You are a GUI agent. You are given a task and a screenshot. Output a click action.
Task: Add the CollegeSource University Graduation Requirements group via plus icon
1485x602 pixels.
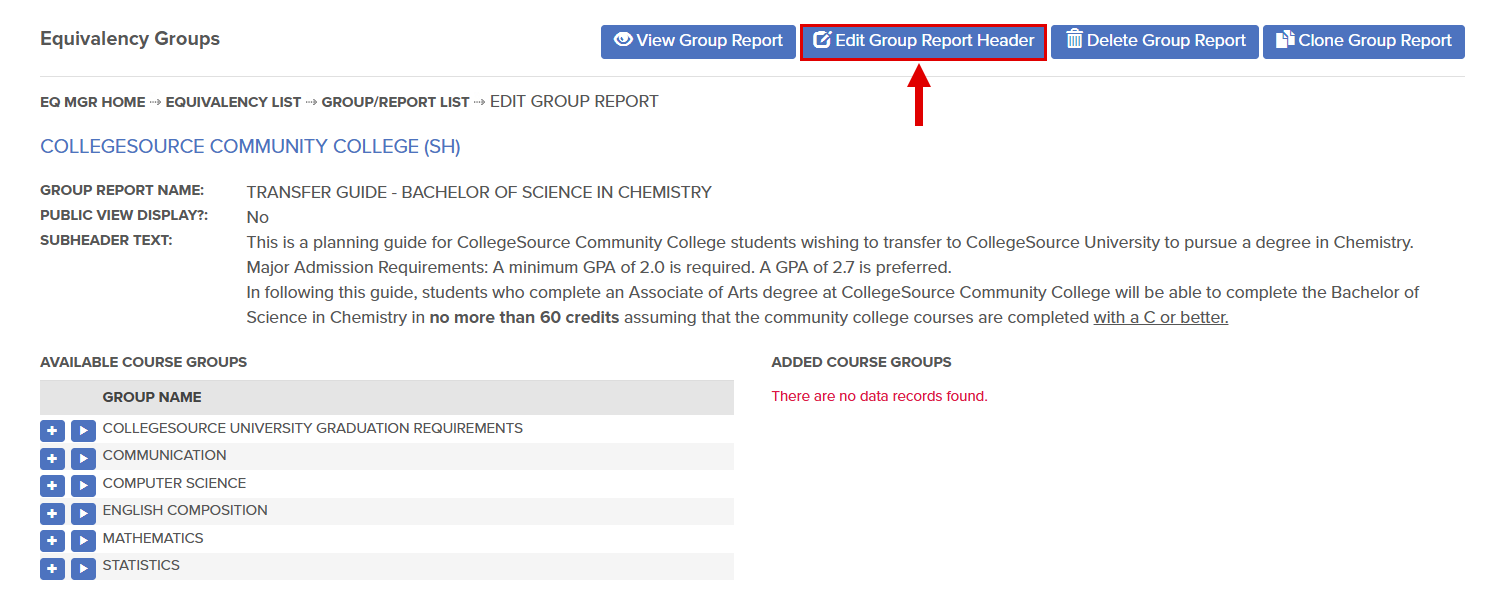point(52,431)
